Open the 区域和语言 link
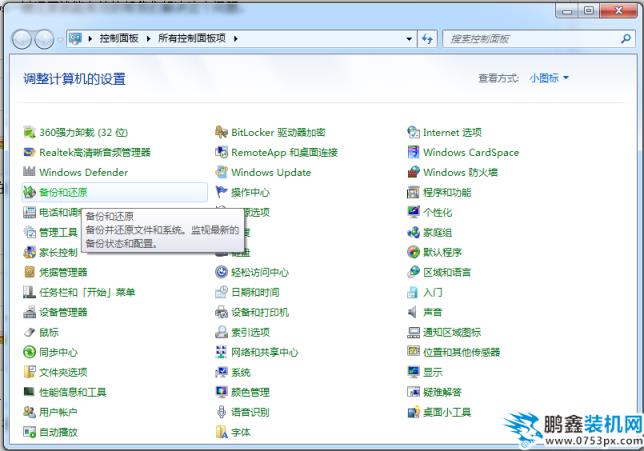This screenshot has width=644, height=451. 447,272
